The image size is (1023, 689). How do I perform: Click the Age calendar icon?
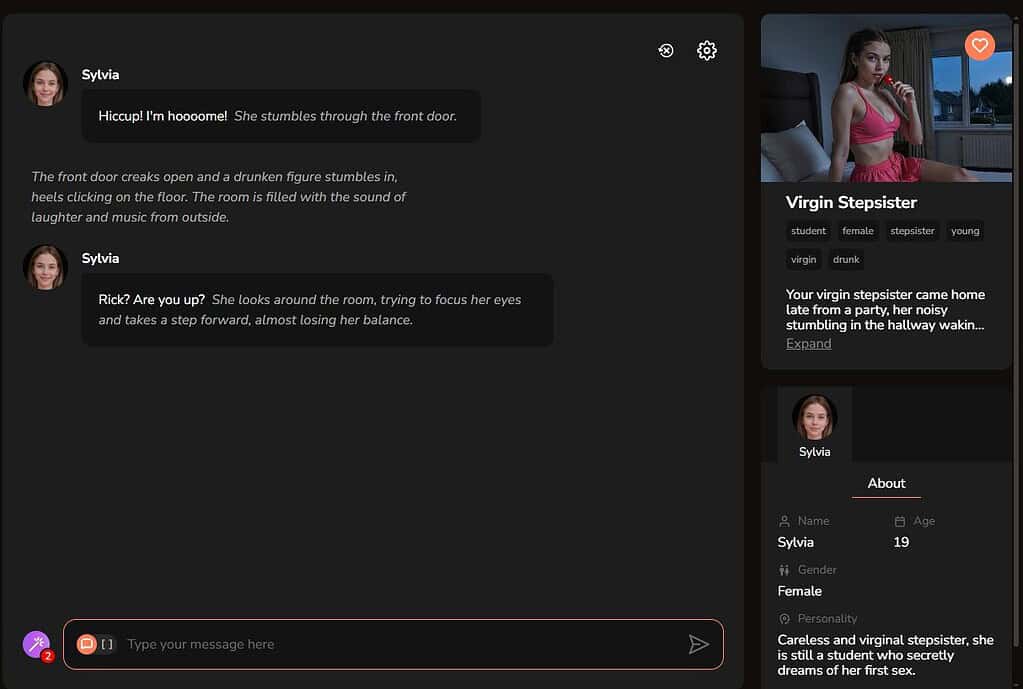point(900,521)
